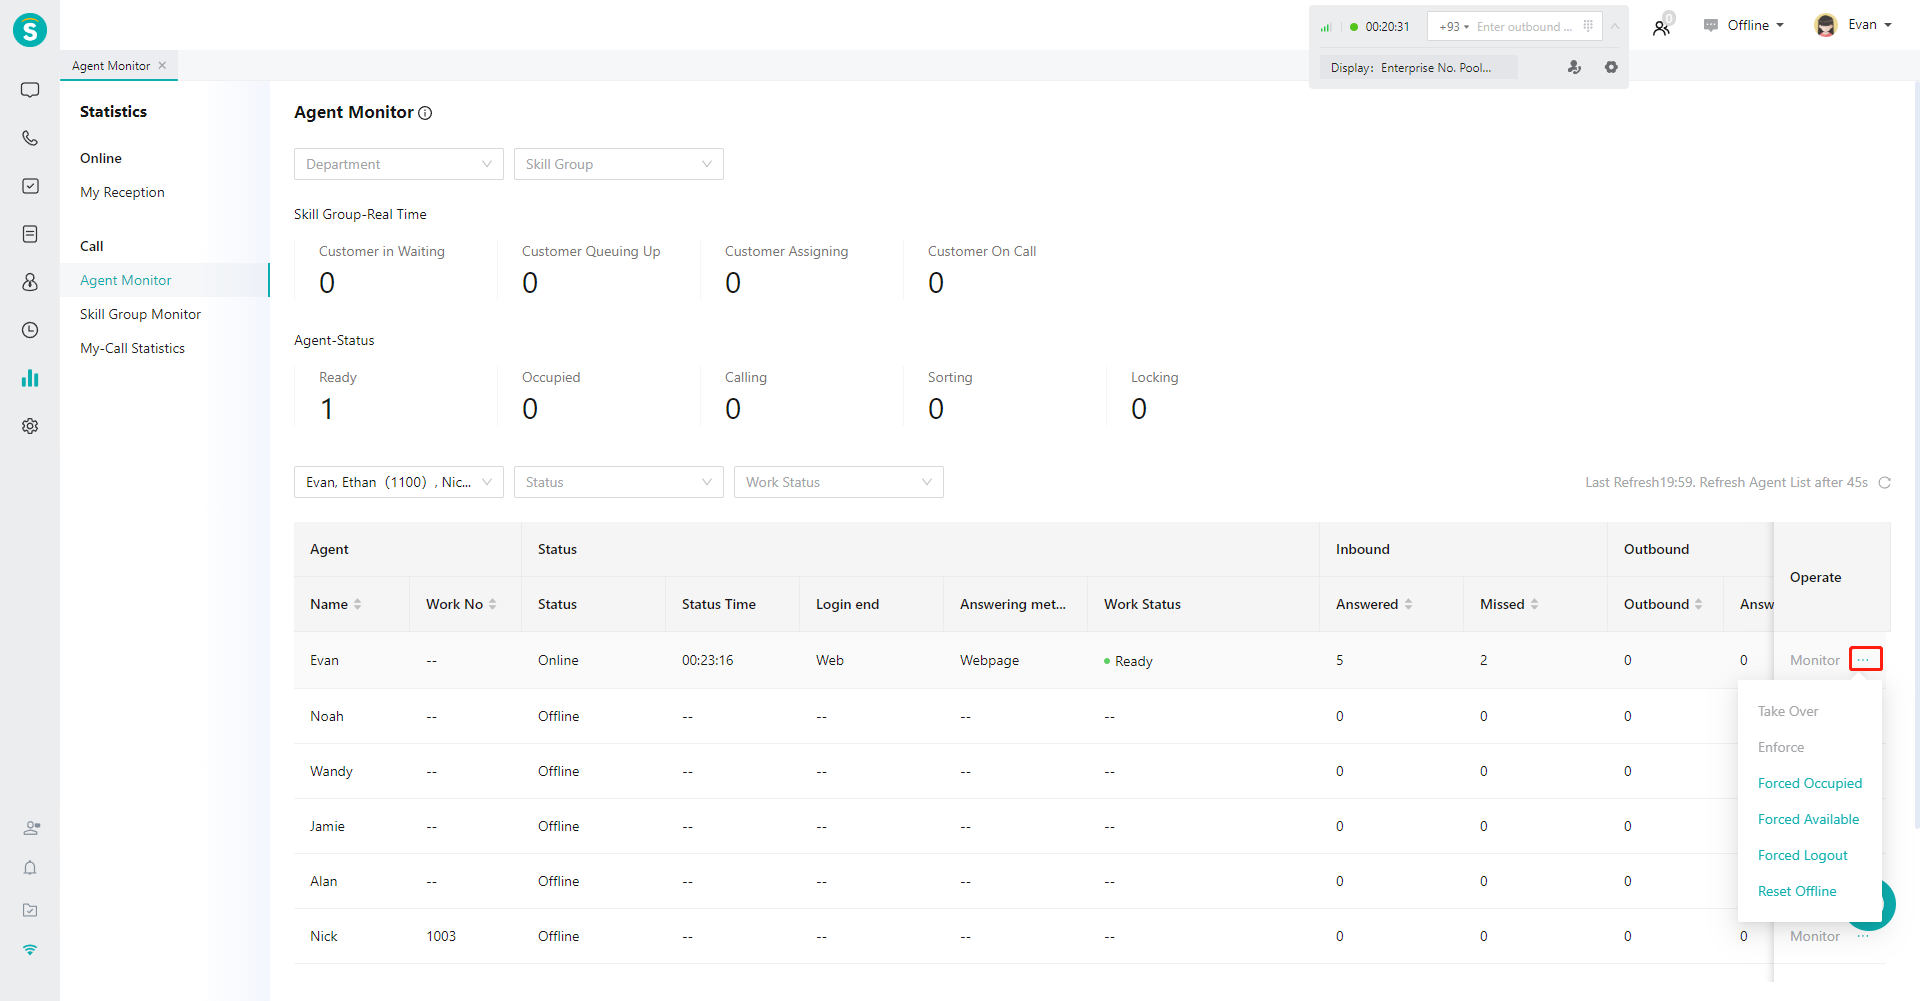Select My-Call Statistics menu item
This screenshot has width=1920, height=1001.
pos(132,348)
